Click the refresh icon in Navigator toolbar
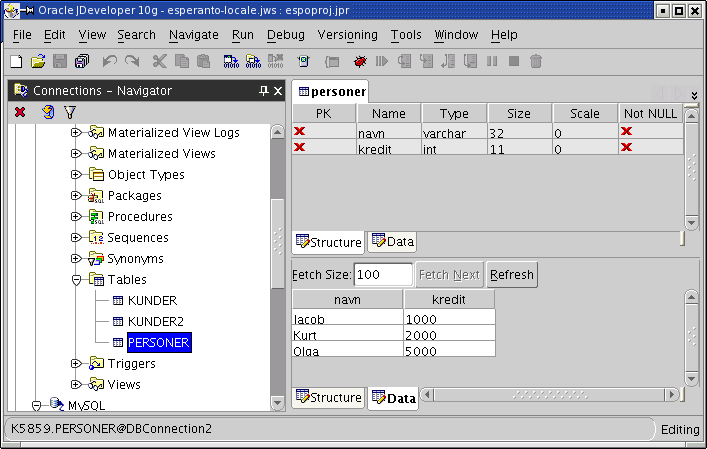 tap(46, 112)
